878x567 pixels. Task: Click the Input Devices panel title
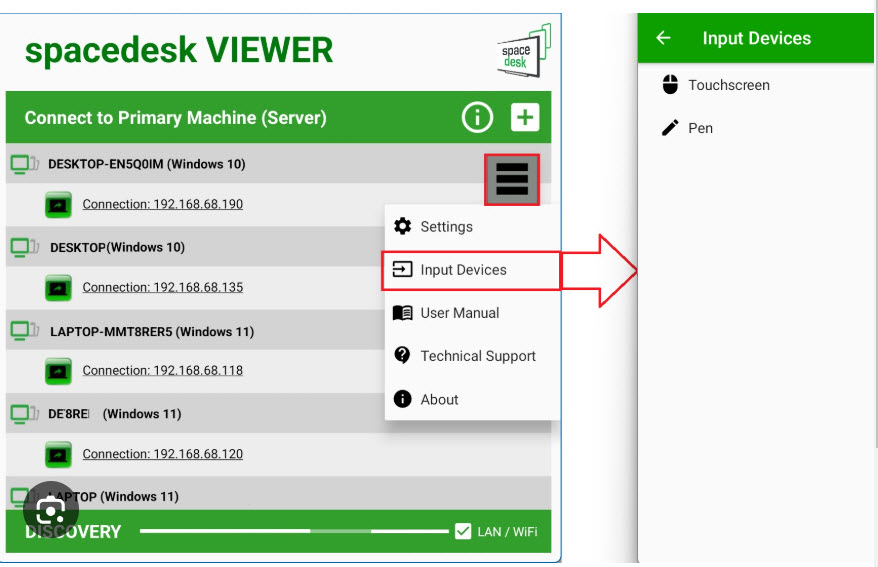coord(756,38)
